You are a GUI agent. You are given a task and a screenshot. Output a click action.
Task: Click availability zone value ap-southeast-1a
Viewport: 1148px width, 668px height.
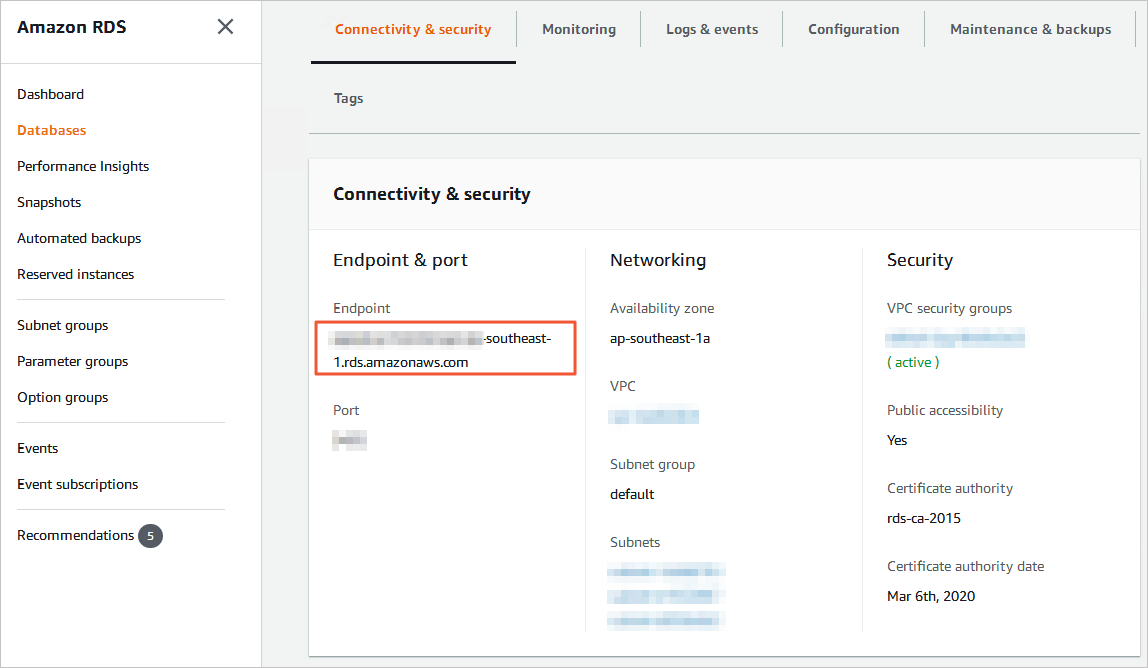pyautogui.click(x=660, y=338)
